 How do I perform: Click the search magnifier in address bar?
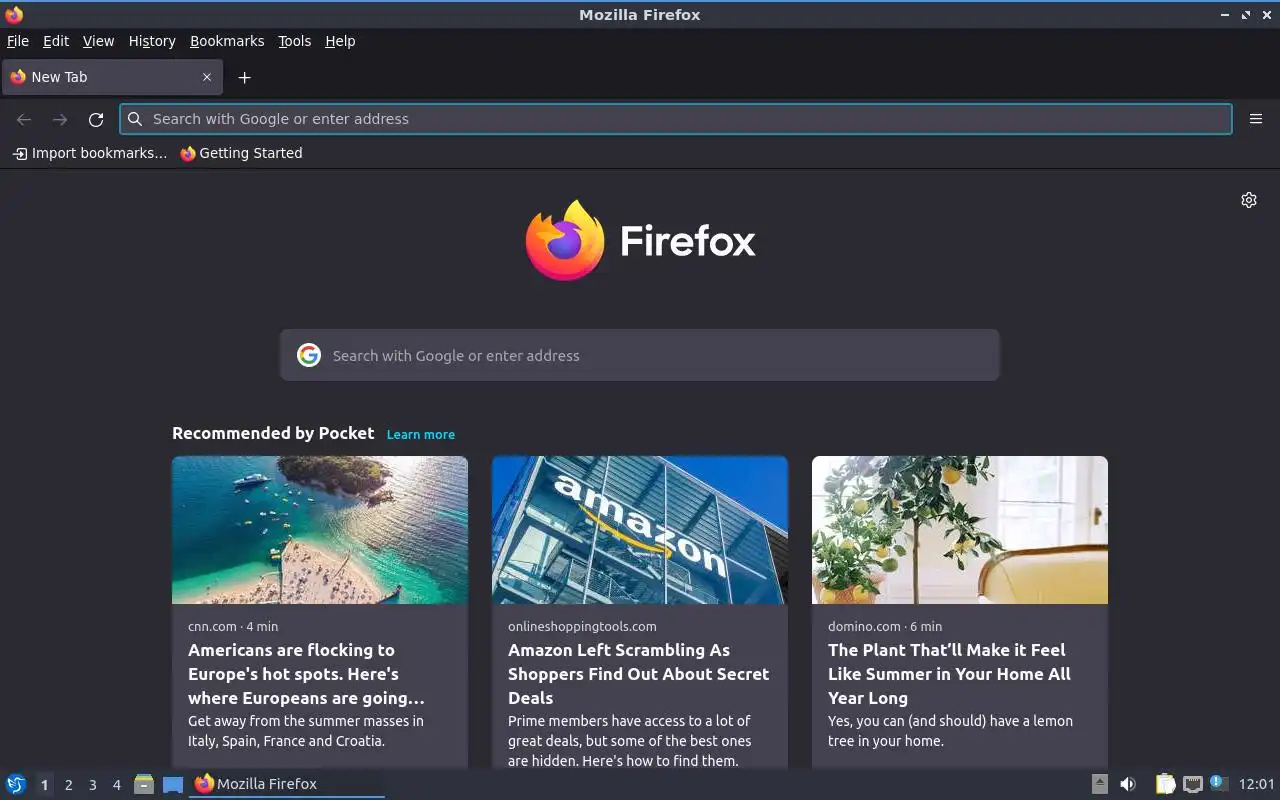click(135, 119)
